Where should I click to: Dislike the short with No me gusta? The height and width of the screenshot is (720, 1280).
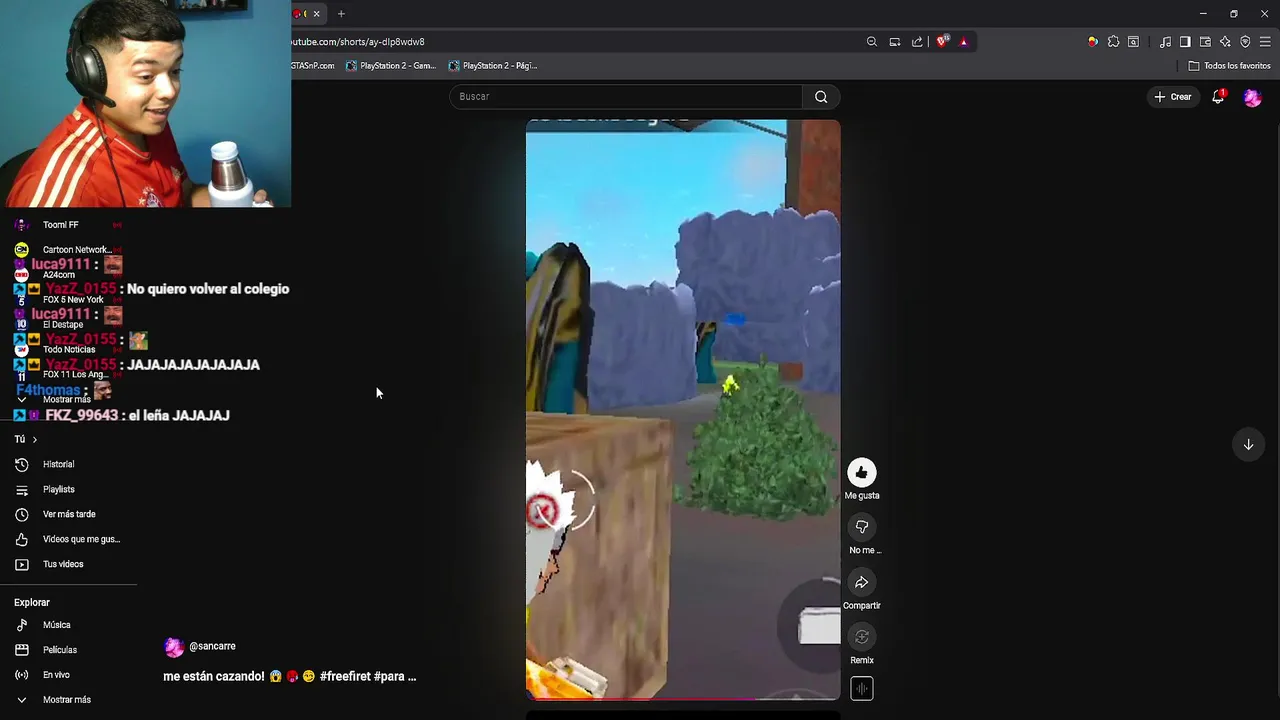pos(861,527)
